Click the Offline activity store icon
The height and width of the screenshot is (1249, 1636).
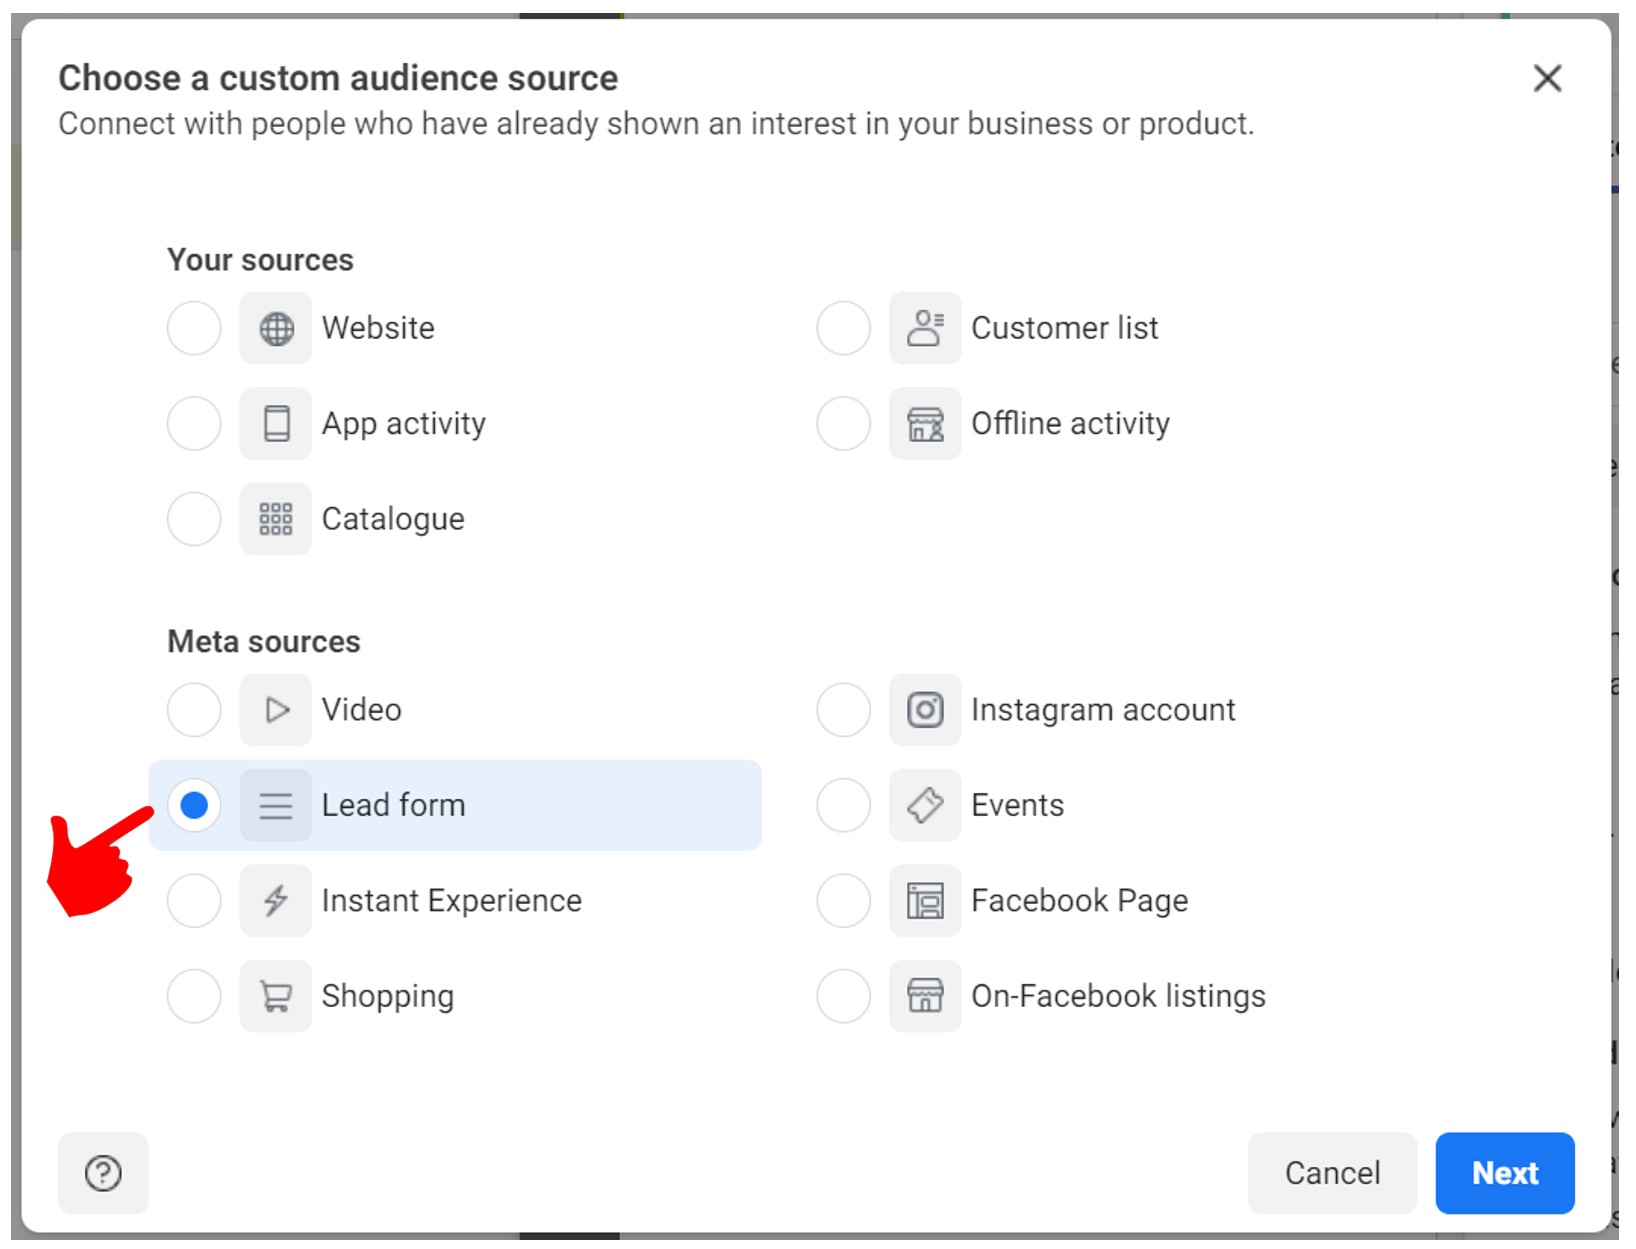point(925,423)
